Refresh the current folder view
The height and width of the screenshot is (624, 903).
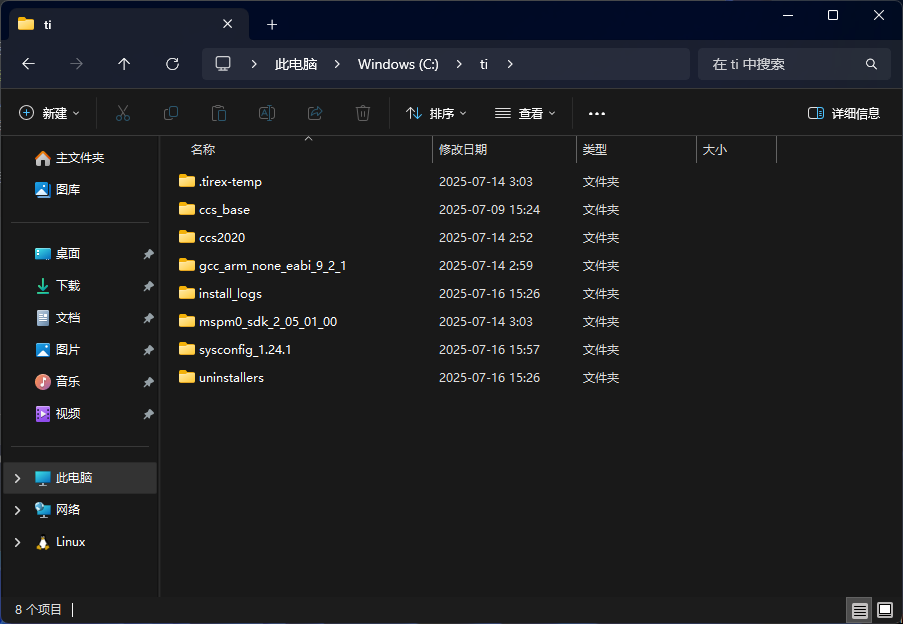tap(172, 64)
